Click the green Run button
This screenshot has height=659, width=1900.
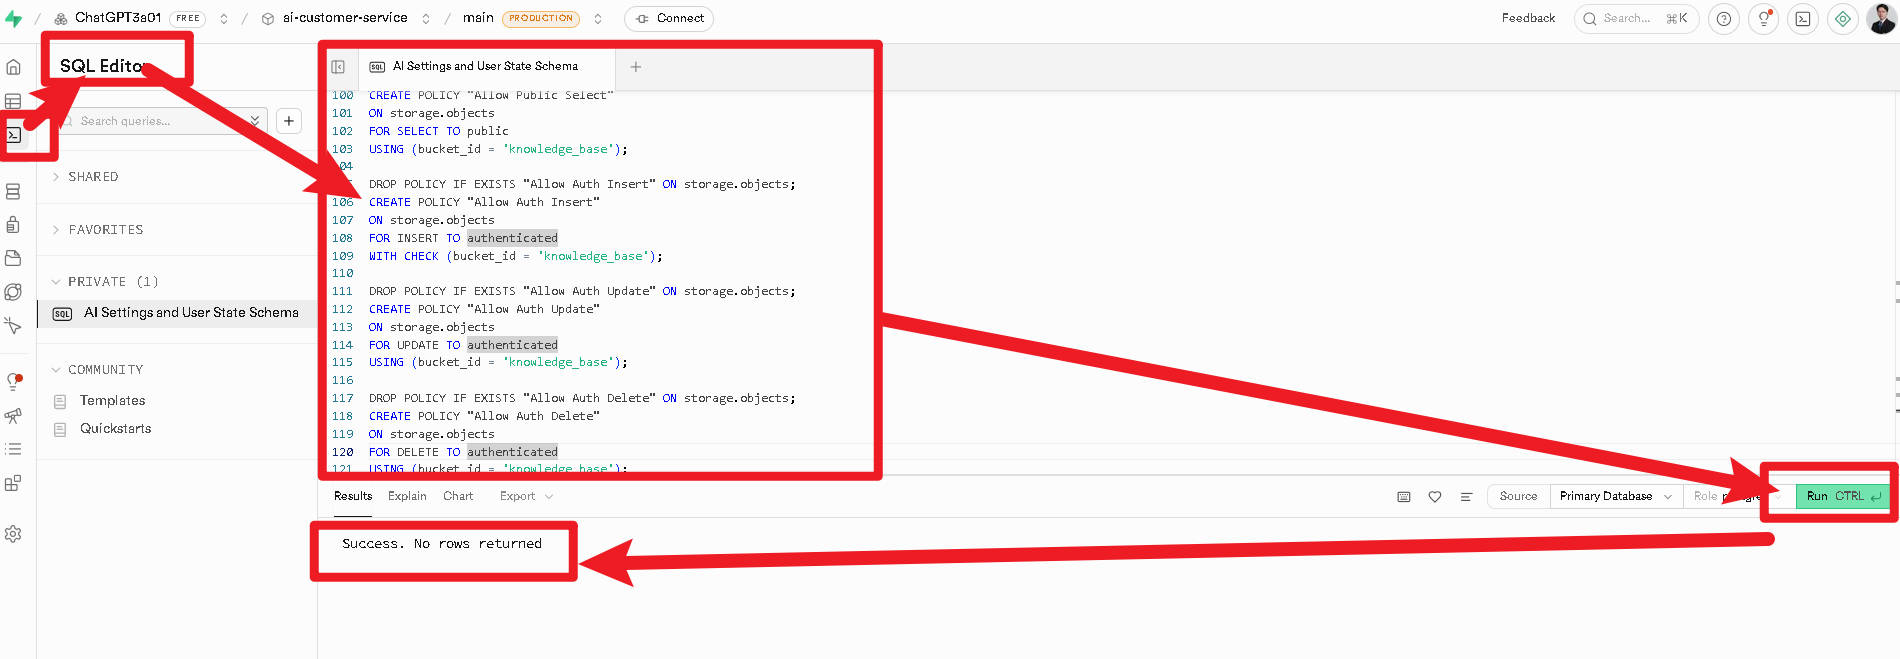coord(1842,496)
